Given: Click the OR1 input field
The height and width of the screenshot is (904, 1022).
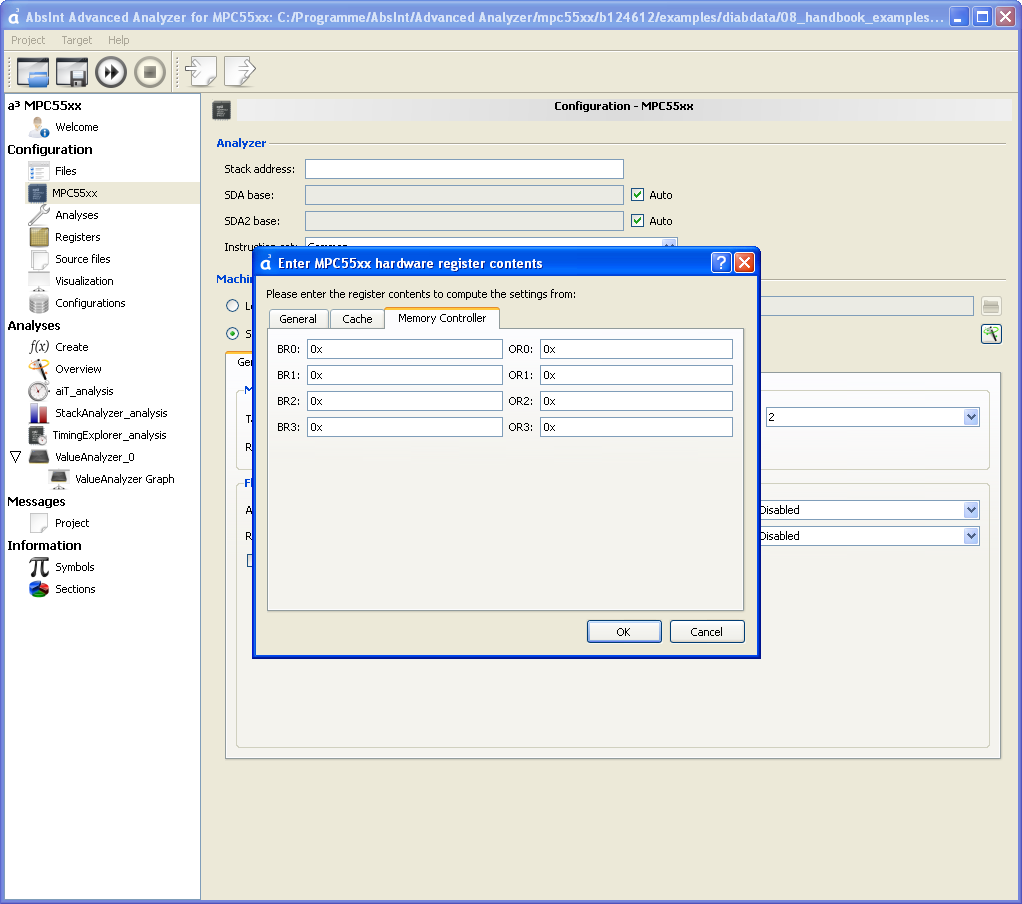Looking at the screenshot, I should [636, 375].
